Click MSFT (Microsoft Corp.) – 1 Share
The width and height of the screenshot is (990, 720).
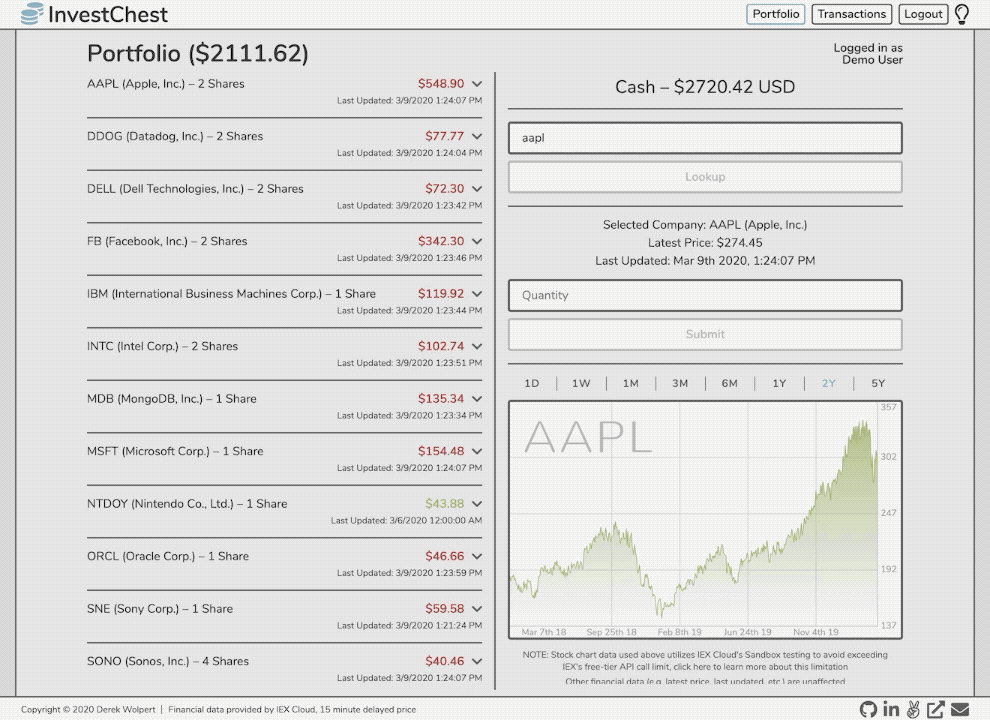pos(175,451)
